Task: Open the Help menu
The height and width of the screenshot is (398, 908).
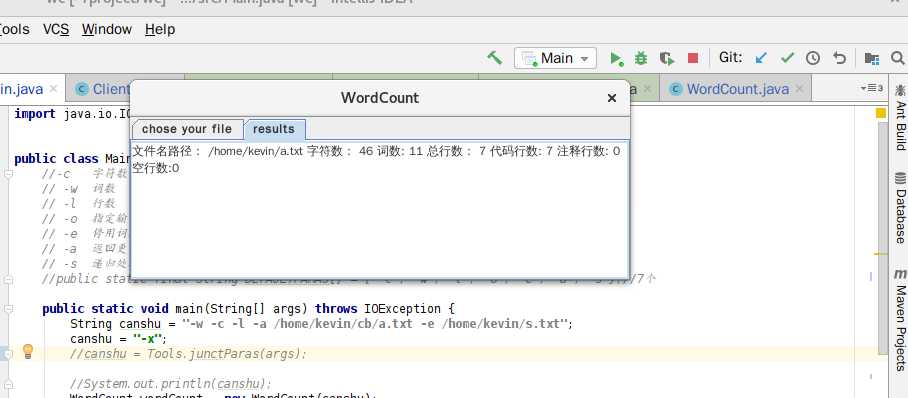Action: tap(160, 29)
